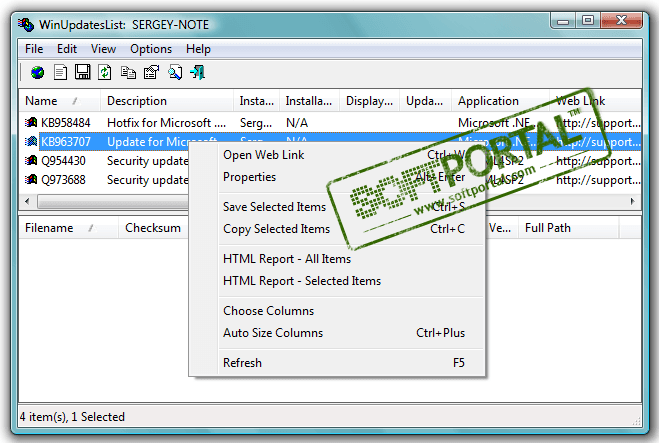Image resolution: width=659 pixels, height=443 pixels.
Task: Click the KB963707 row icon
Action: point(31,142)
